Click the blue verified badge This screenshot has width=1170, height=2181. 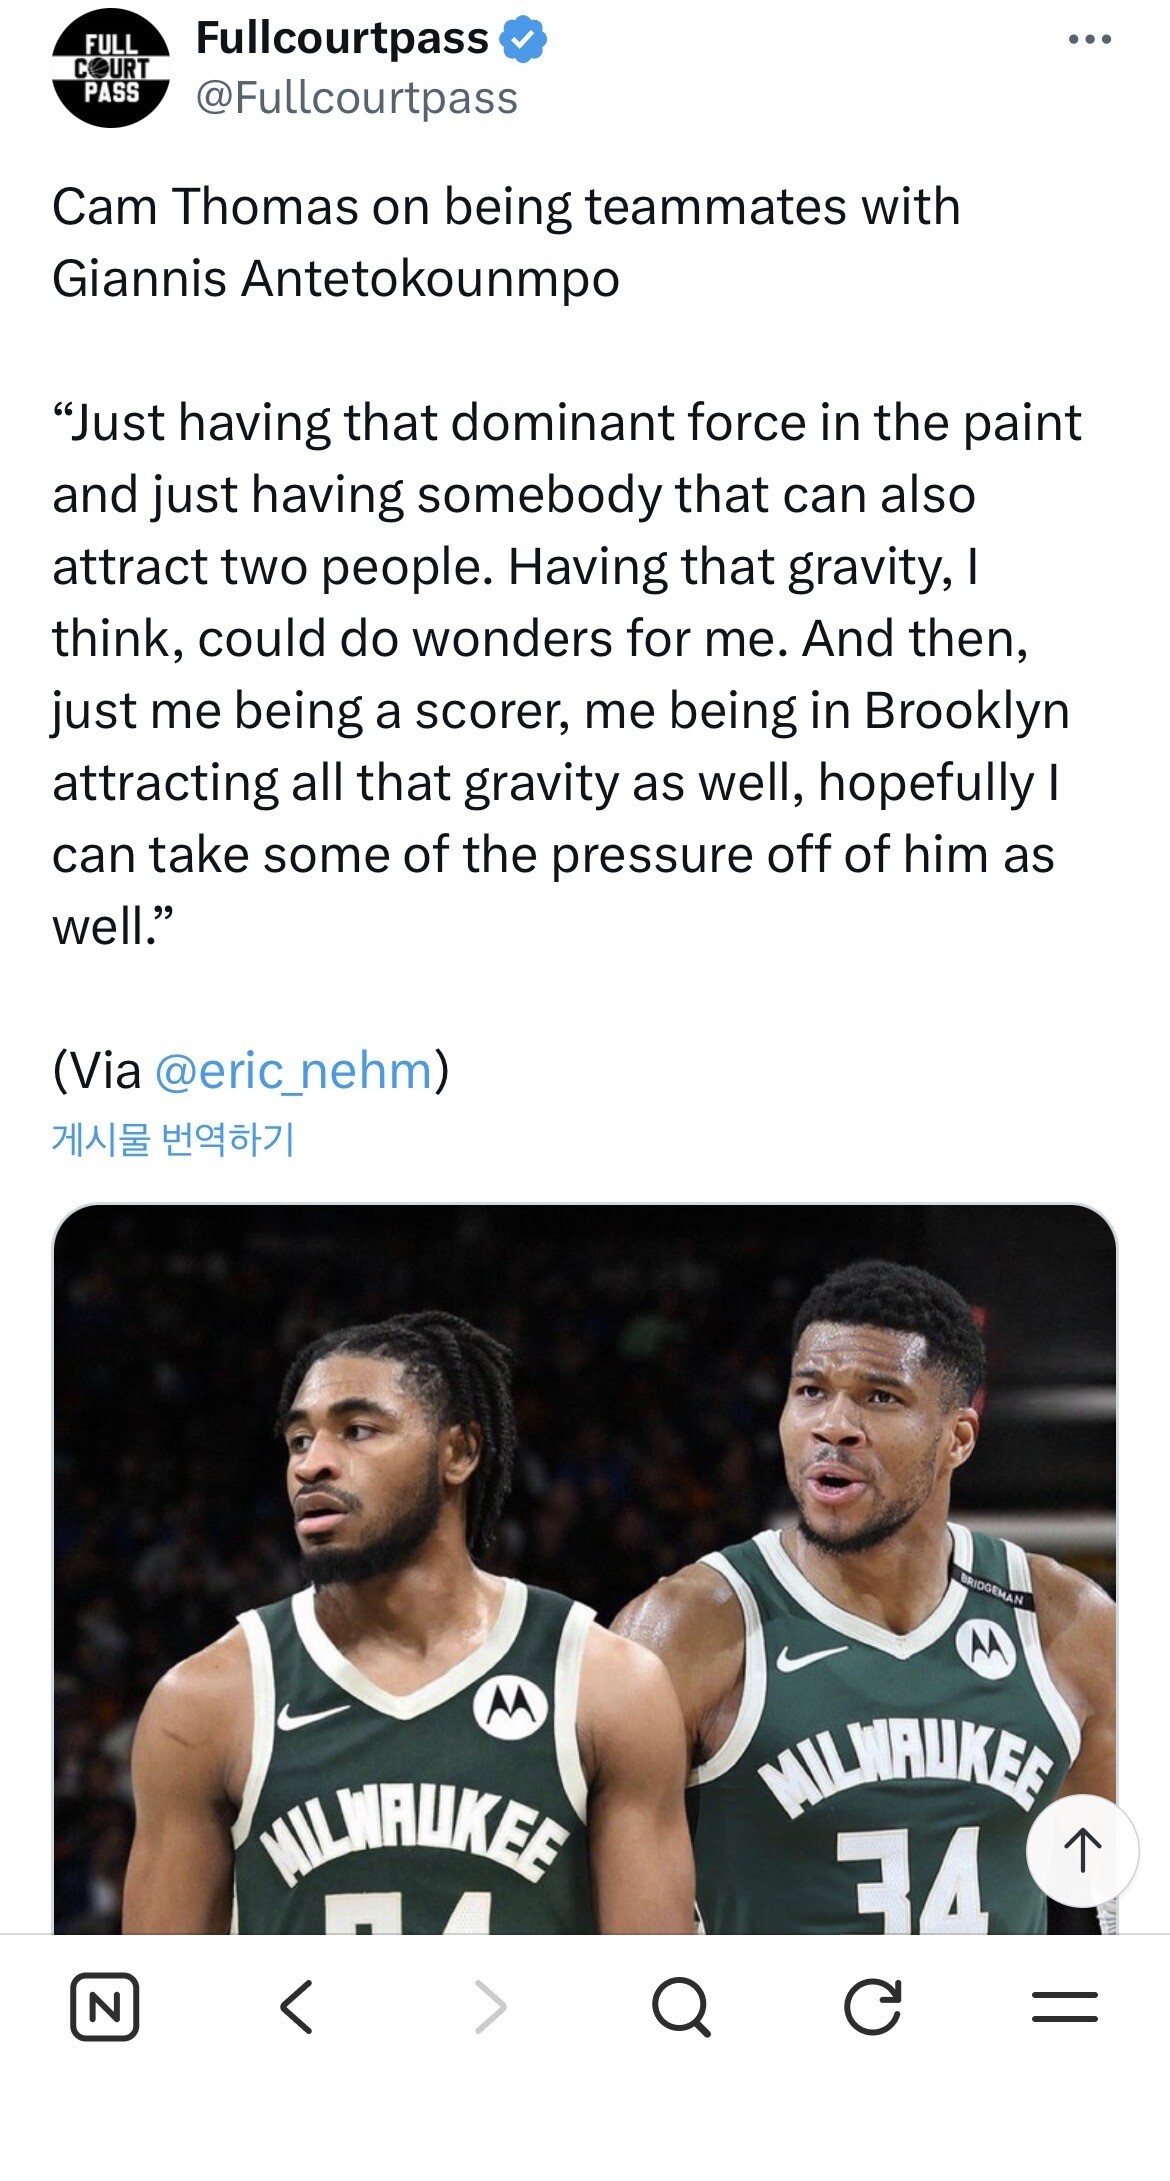click(523, 39)
